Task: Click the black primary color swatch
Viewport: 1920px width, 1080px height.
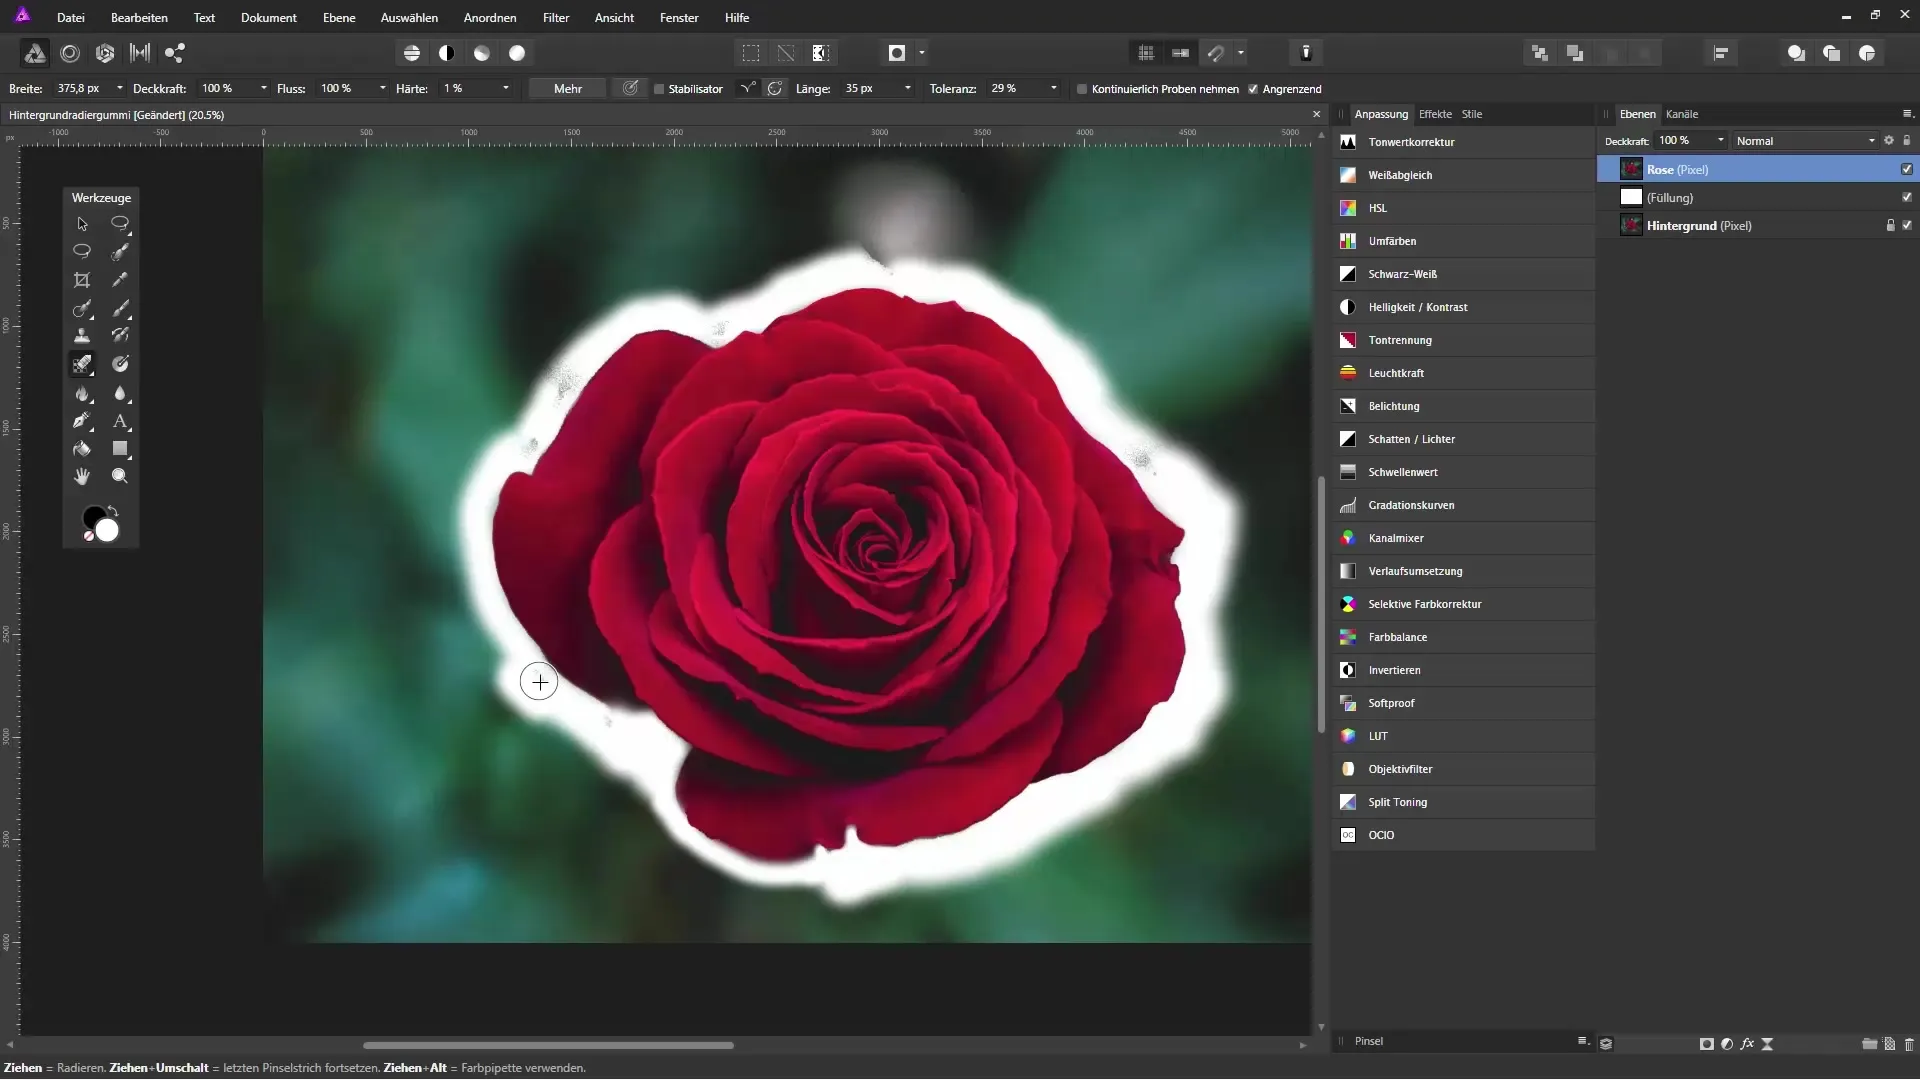Action: (x=93, y=517)
